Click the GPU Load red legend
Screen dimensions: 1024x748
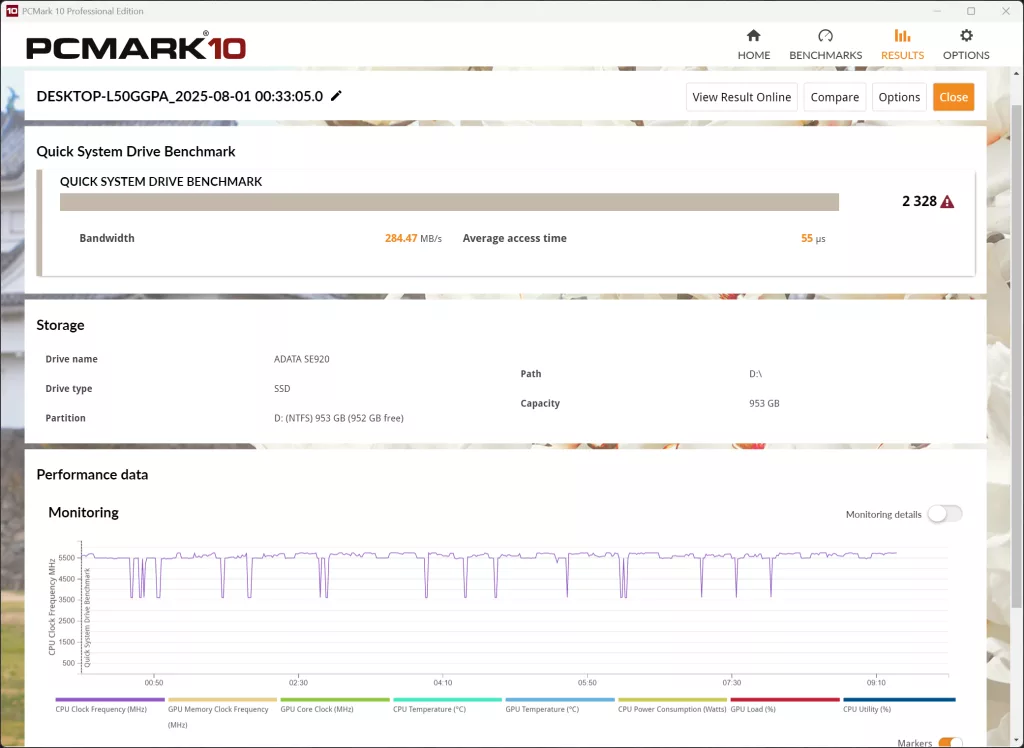tap(784, 706)
